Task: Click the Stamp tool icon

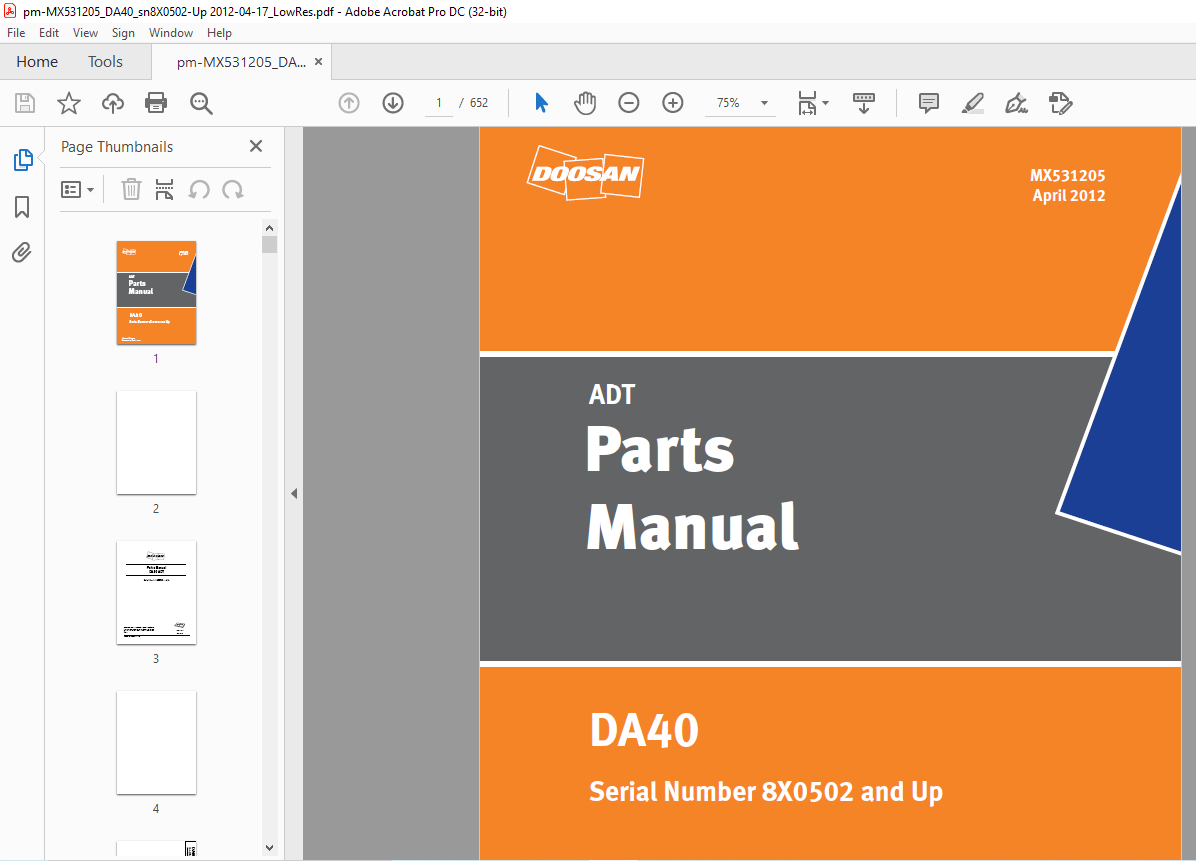Action: [x=1061, y=103]
